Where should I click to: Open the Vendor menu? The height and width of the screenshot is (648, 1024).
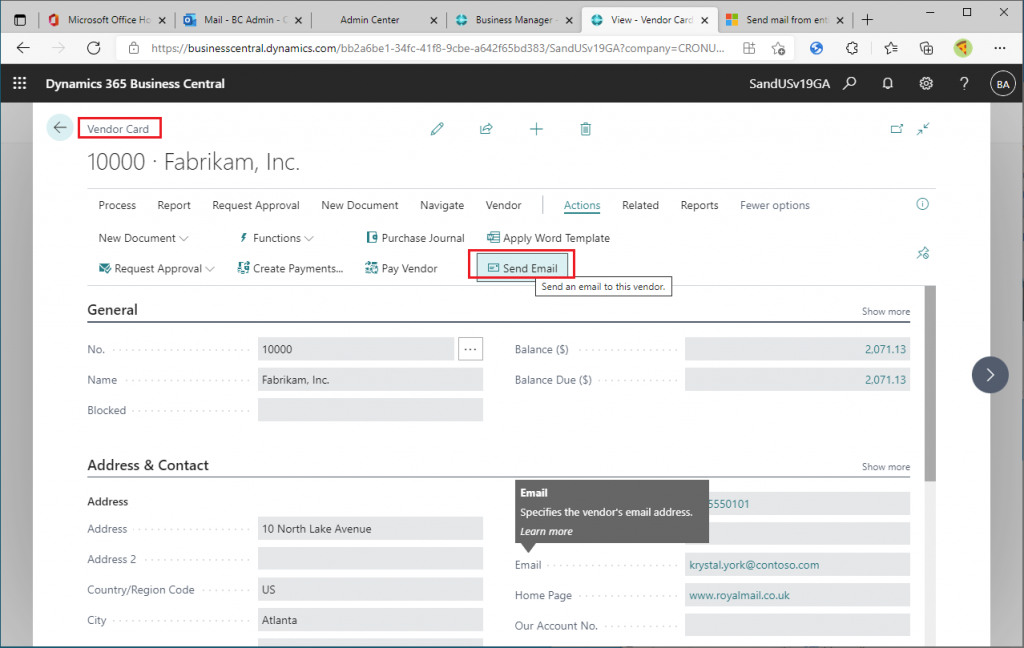[503, 205]
